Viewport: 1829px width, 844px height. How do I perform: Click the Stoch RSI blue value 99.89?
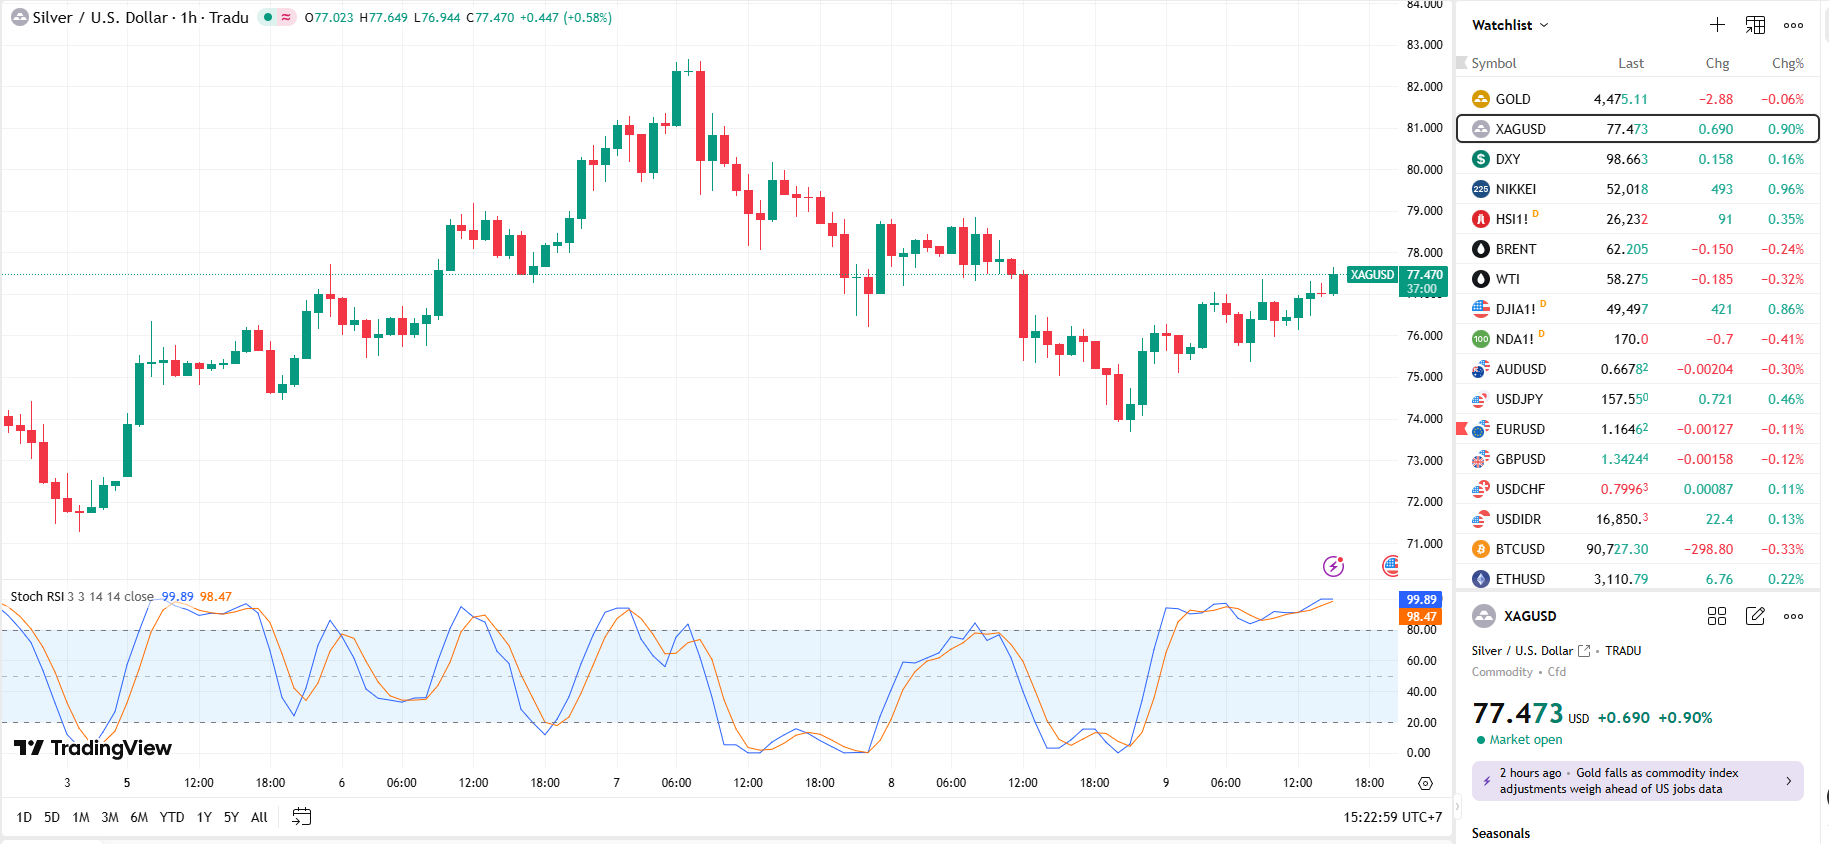pos(177,597)
